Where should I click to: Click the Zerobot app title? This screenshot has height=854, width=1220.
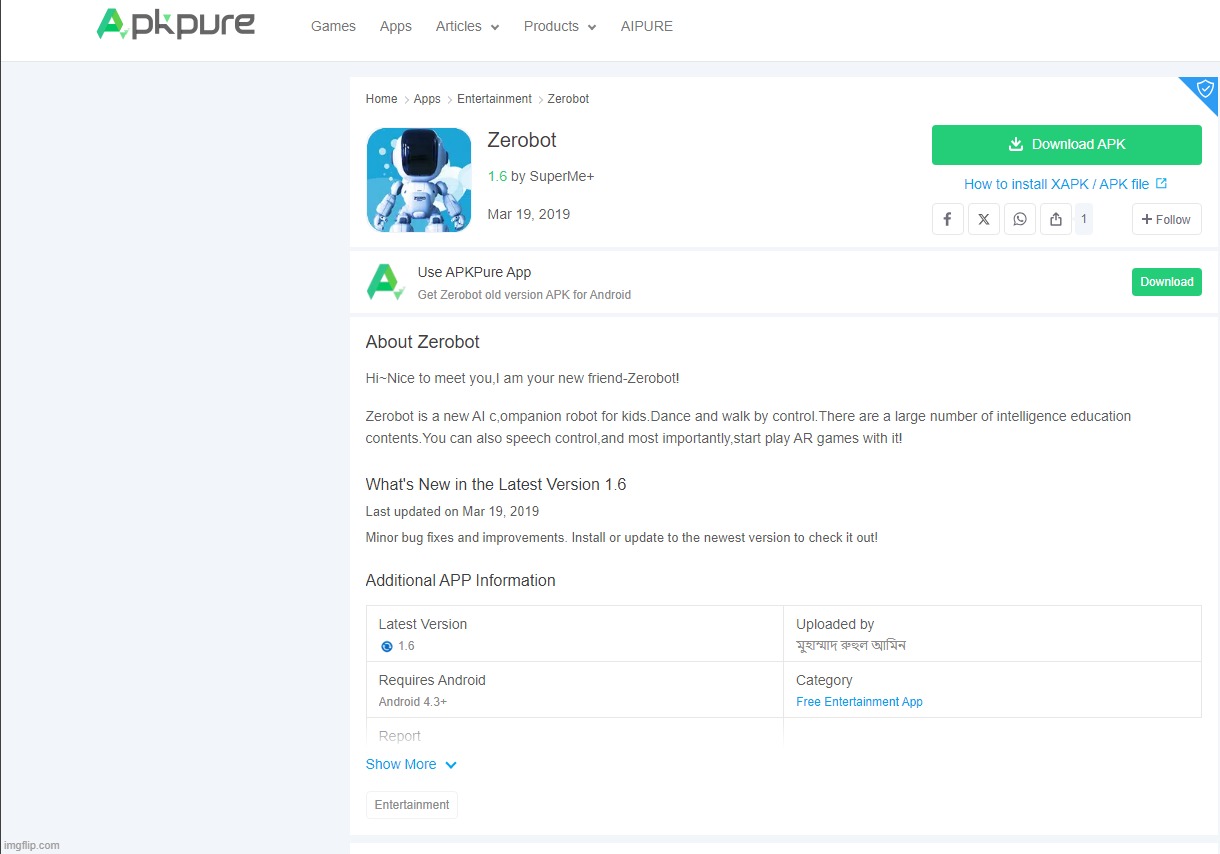coord(522,140)
